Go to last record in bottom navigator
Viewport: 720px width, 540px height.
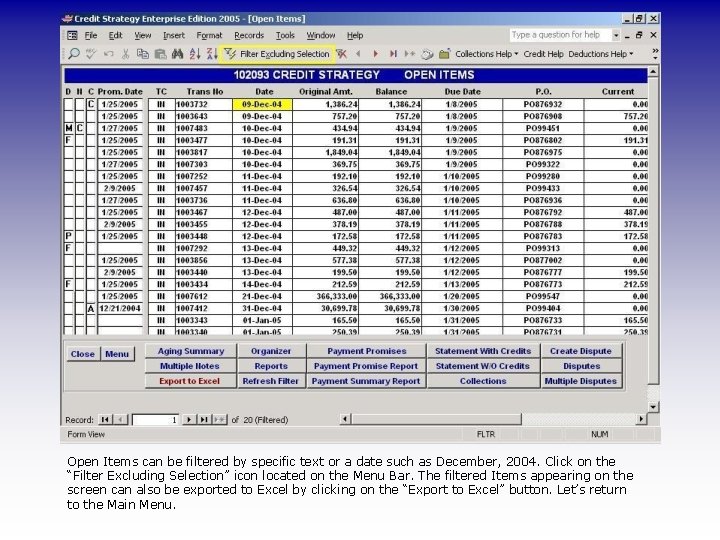tap(203, 419)
